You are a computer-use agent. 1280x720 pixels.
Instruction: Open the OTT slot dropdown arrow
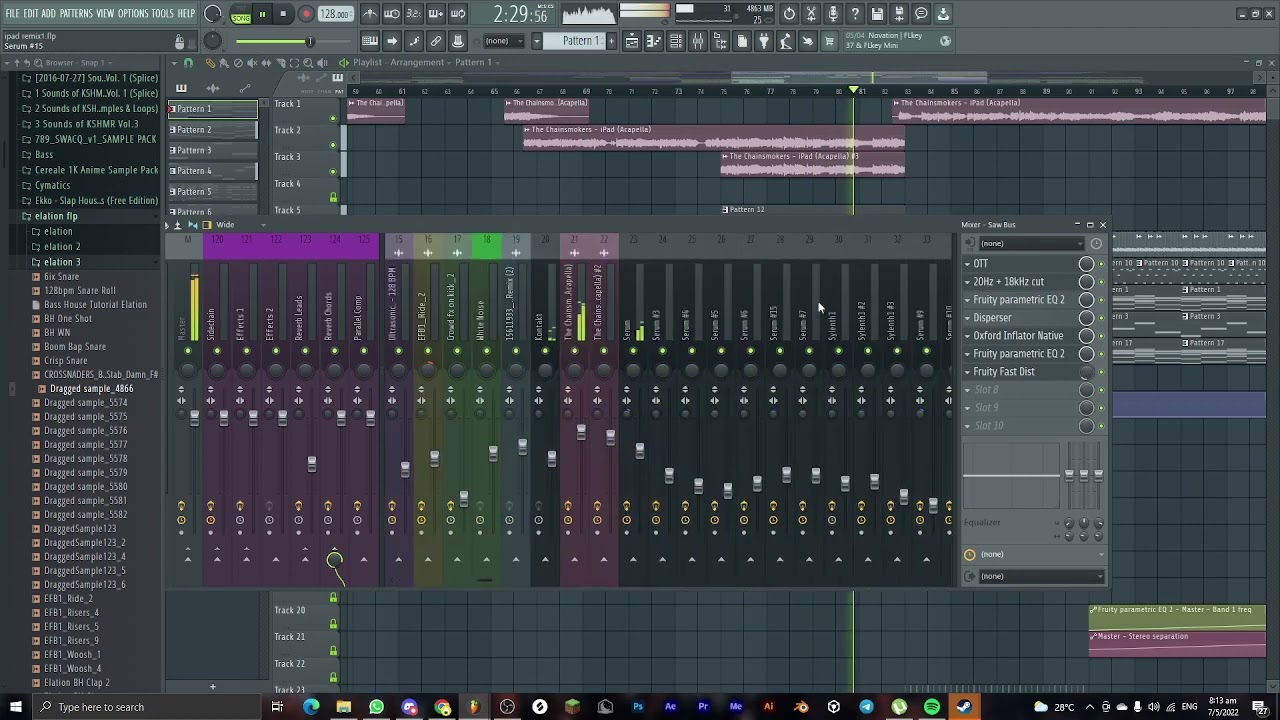click(967, 264)
